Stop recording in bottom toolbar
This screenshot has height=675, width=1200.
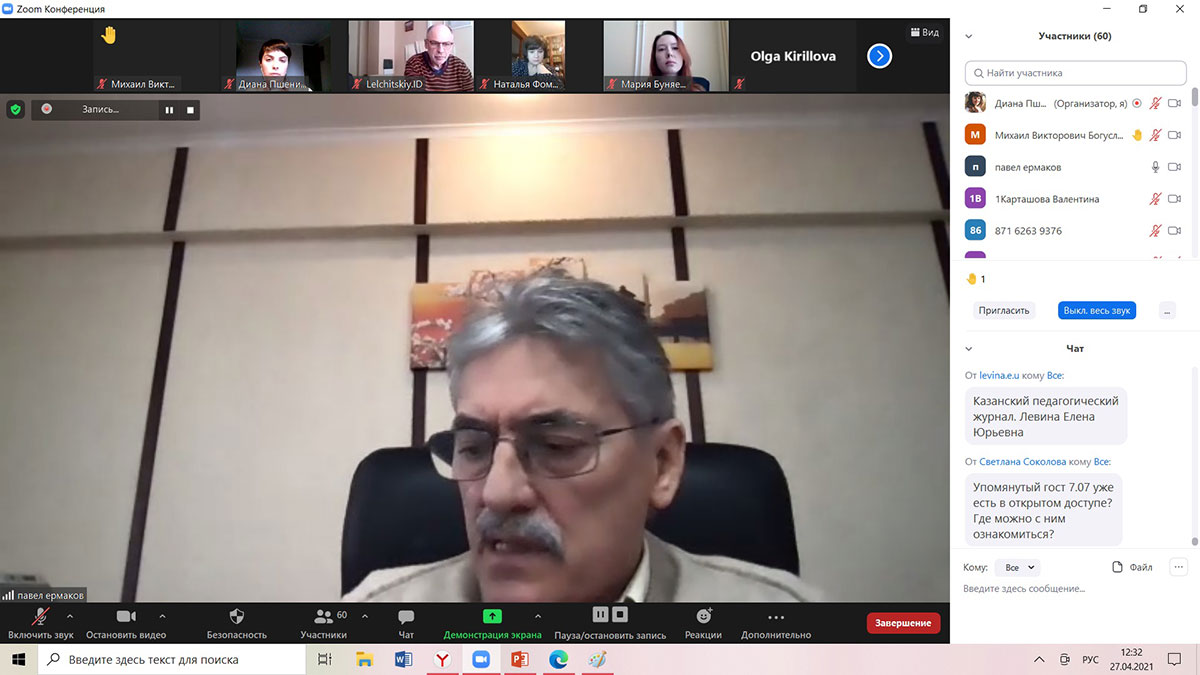tap(620, 615)
